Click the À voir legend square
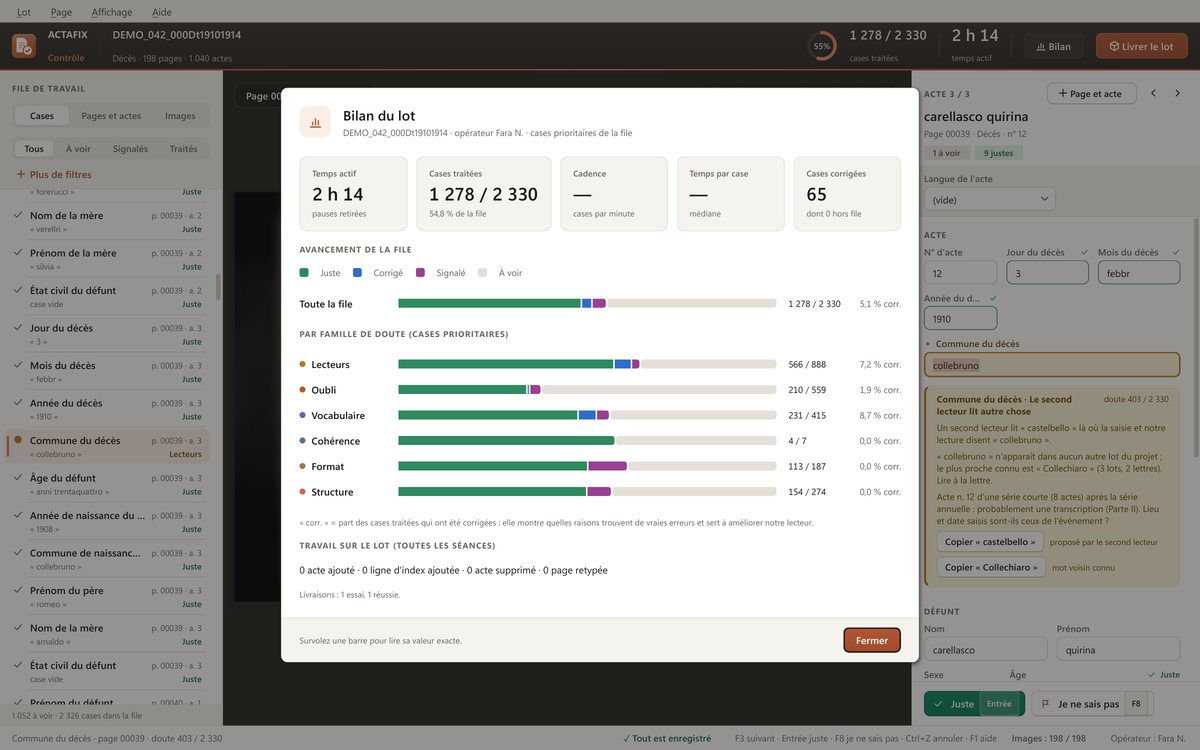The image size is (1200, 750). coord(483,272)
